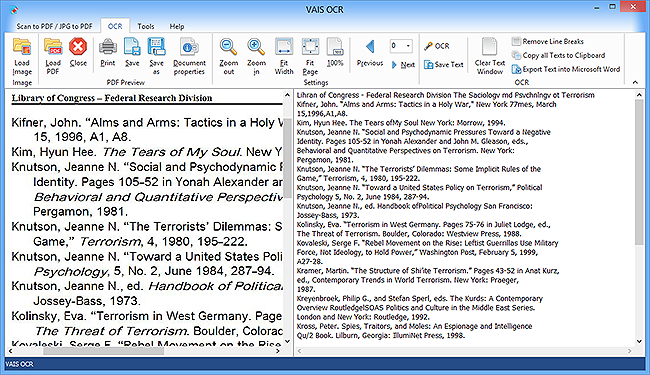Image resolution: width=650 pixels, height=375 pixels.
Task: Click OCR text "Psychology 5, No. 2, June 1984"
Action: pos(363,197)
